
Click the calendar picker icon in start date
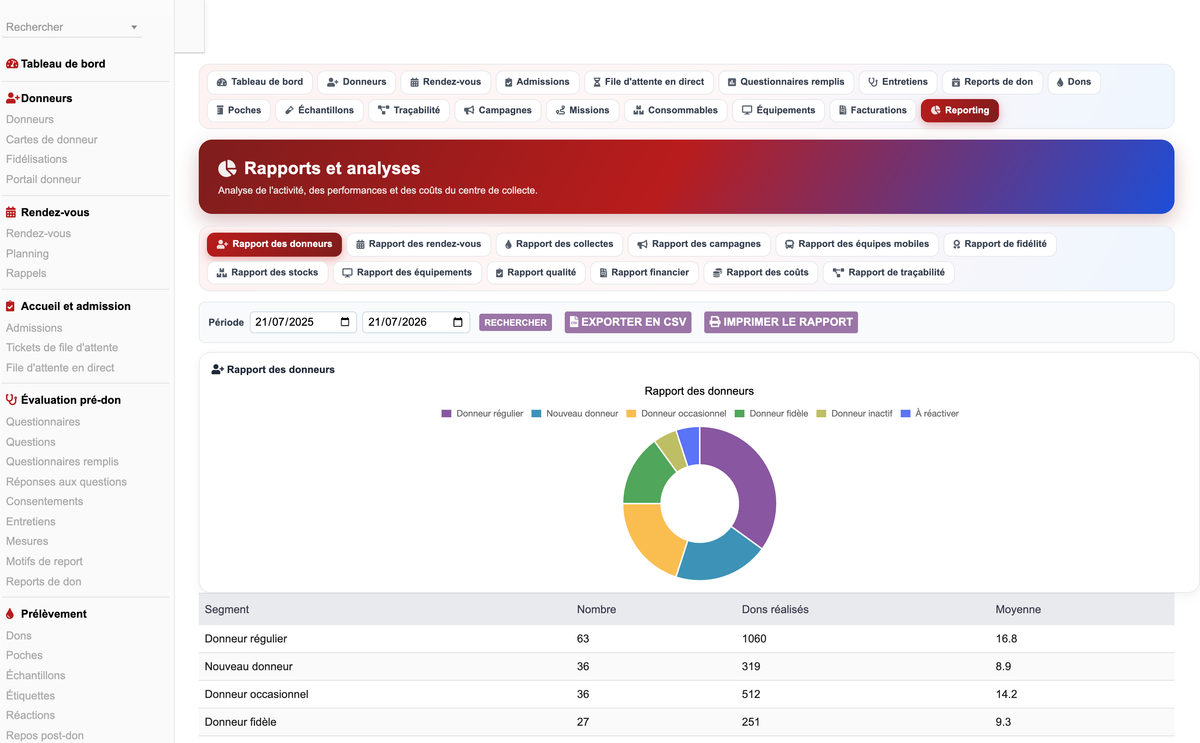[346, 322]
